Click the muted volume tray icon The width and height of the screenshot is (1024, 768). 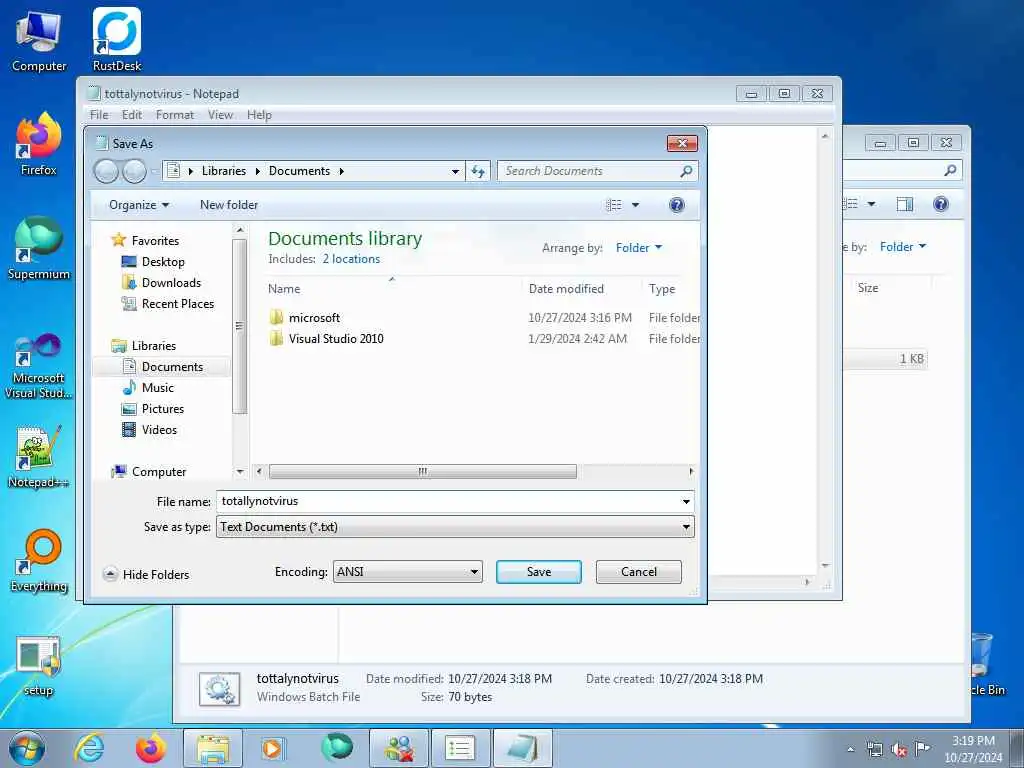pyautogui.click(x=899, y=750)
